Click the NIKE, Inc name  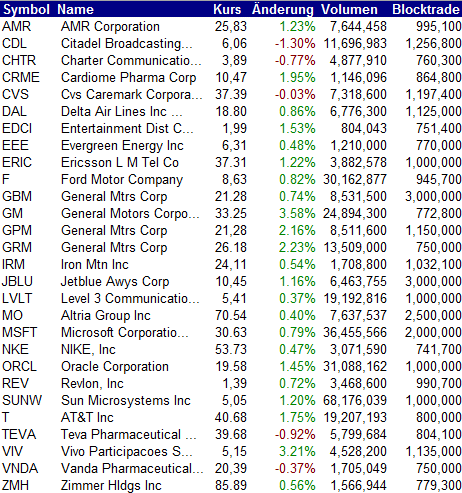[88, 349]
